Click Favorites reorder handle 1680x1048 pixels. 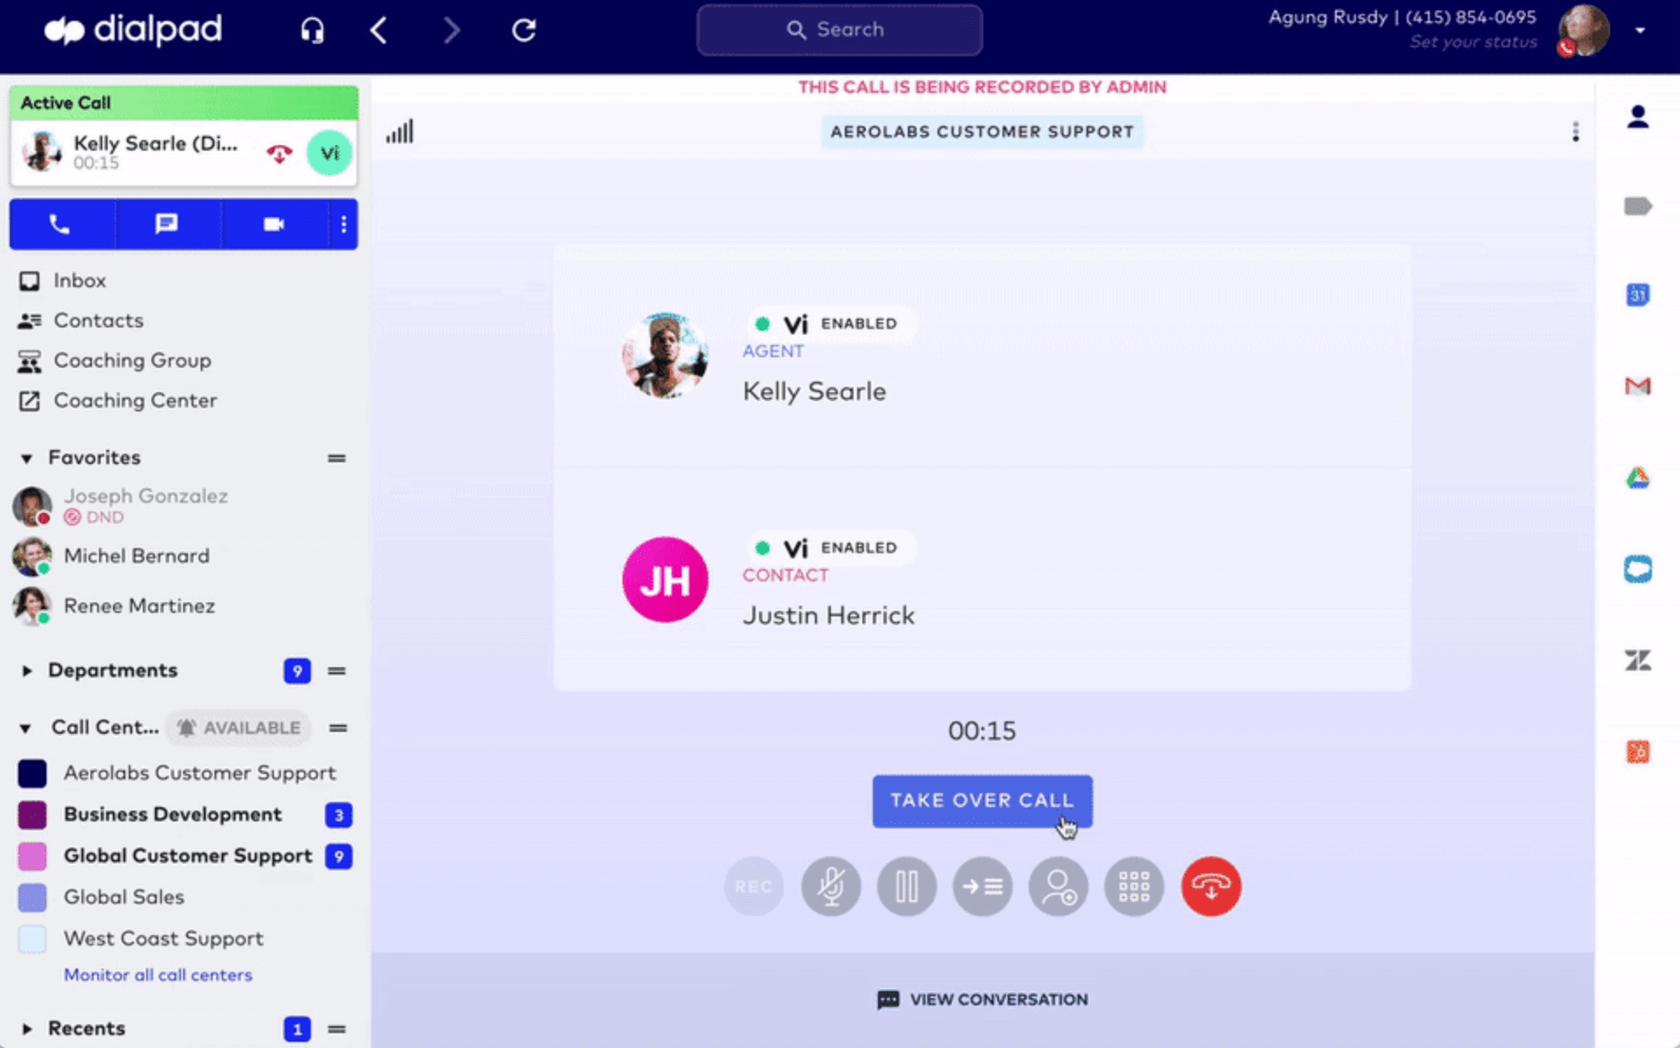click(x=337, y=458)
